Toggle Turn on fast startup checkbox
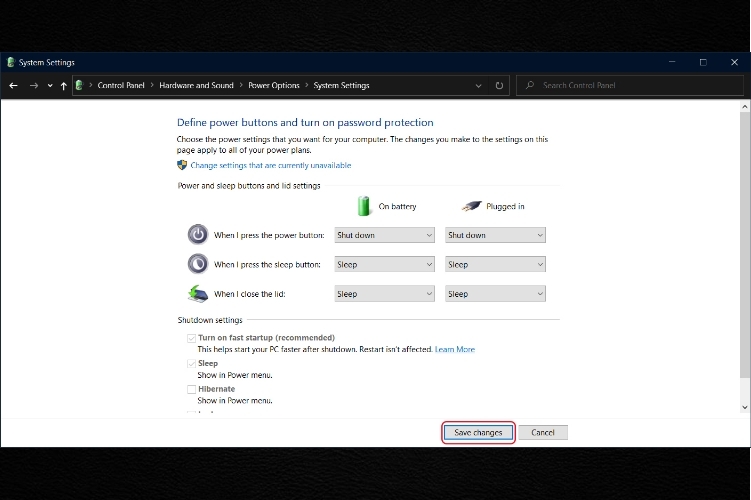 click(192, 338)
